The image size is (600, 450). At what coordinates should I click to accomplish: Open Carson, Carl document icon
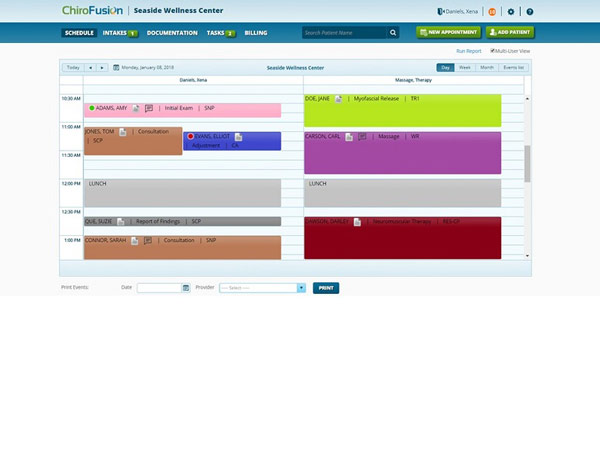[349, 137]
